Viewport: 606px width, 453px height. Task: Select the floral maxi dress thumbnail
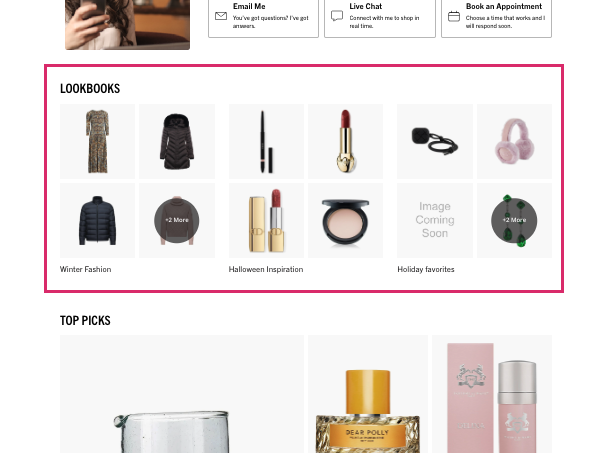pos(97,141)
